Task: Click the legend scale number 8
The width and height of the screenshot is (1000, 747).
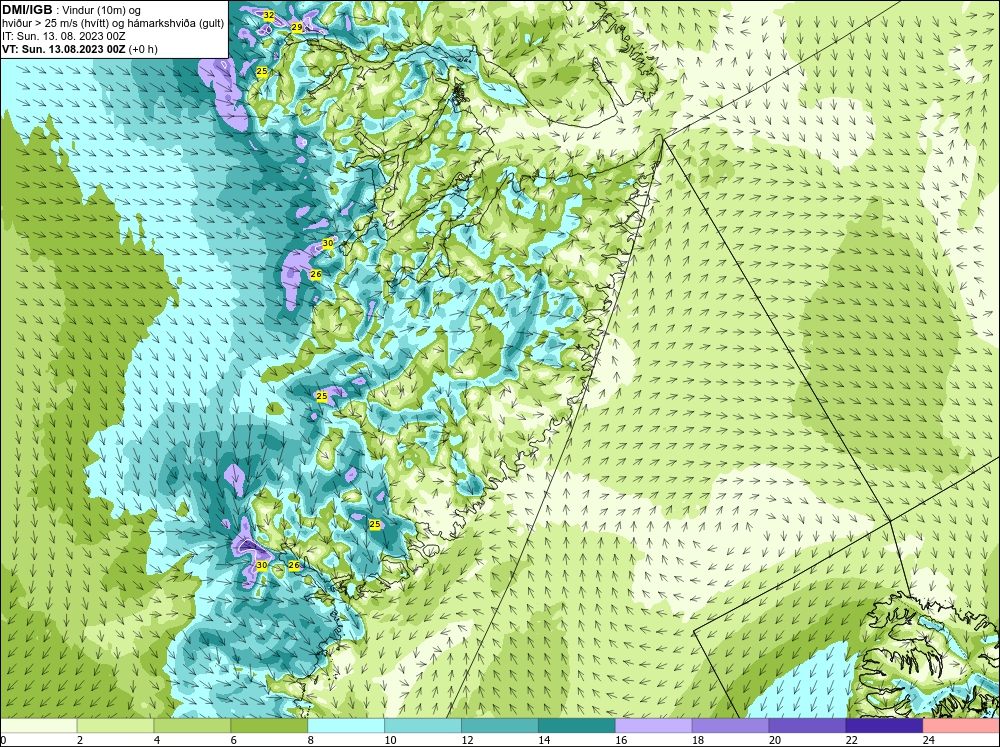Action: point(311,740)
